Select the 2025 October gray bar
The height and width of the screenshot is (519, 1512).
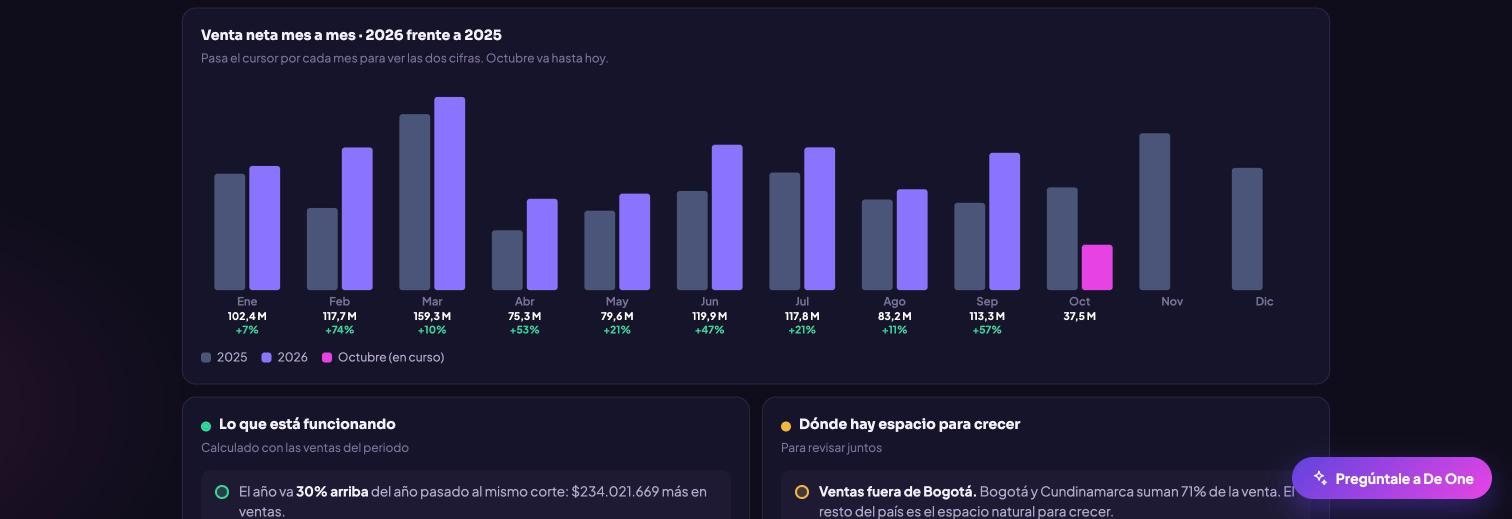coord(1062,239)
